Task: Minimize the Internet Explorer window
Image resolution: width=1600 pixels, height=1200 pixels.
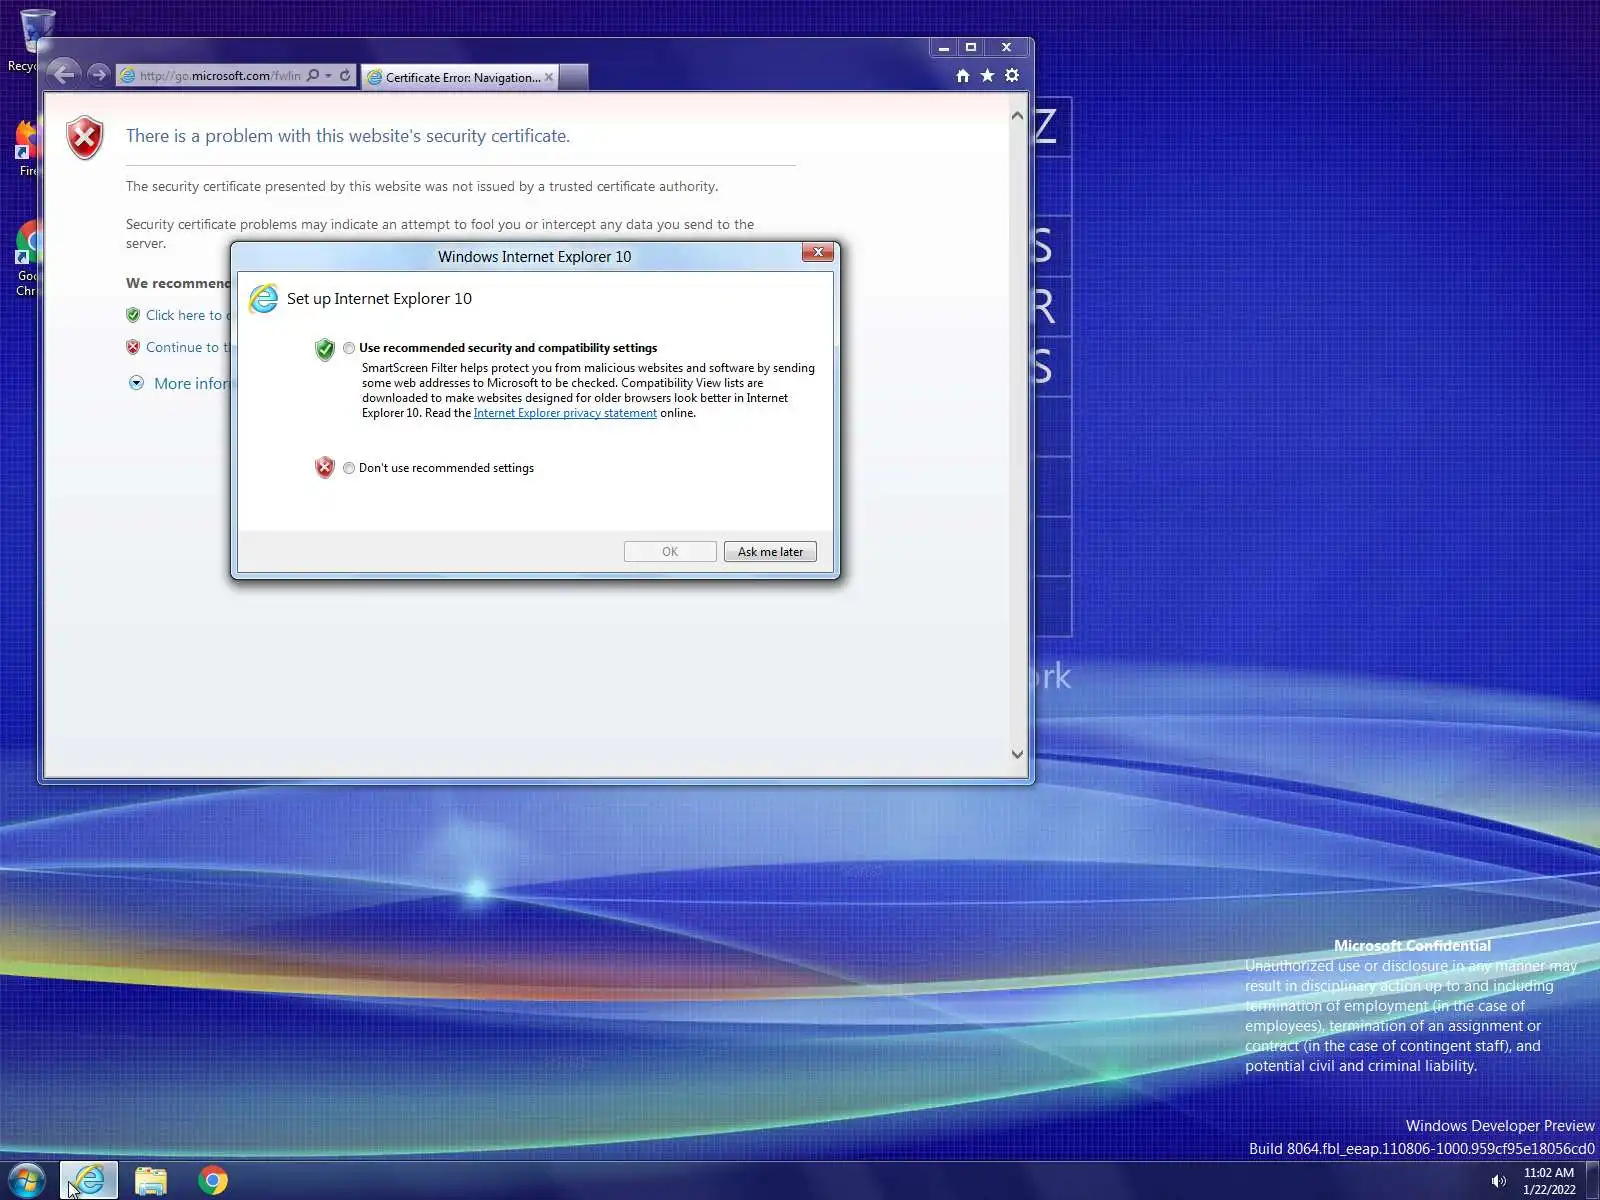Action: tap(943, 47)
